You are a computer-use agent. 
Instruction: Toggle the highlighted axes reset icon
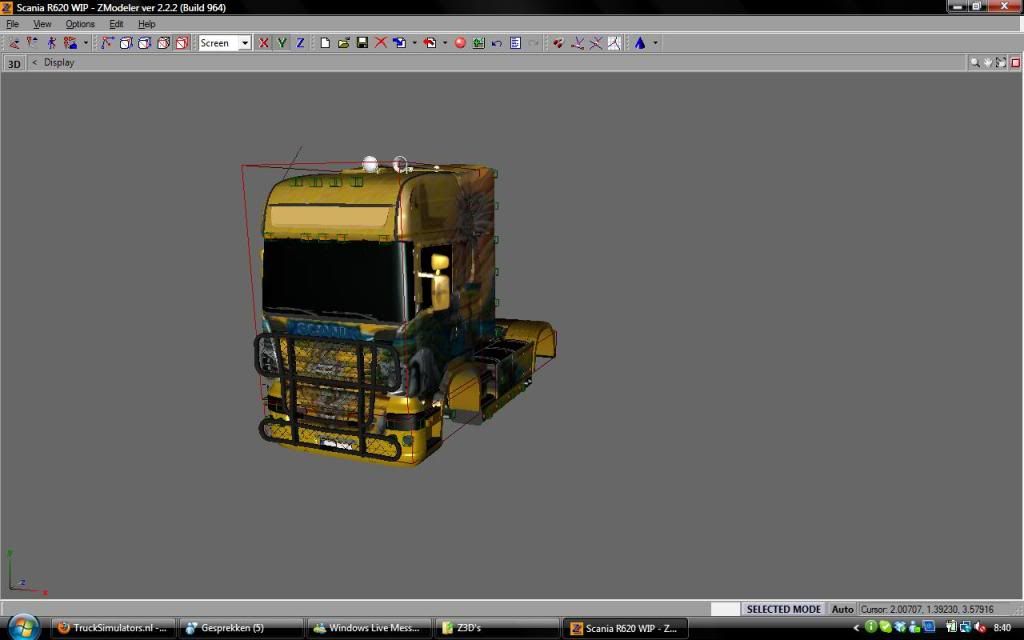point(614,43)
